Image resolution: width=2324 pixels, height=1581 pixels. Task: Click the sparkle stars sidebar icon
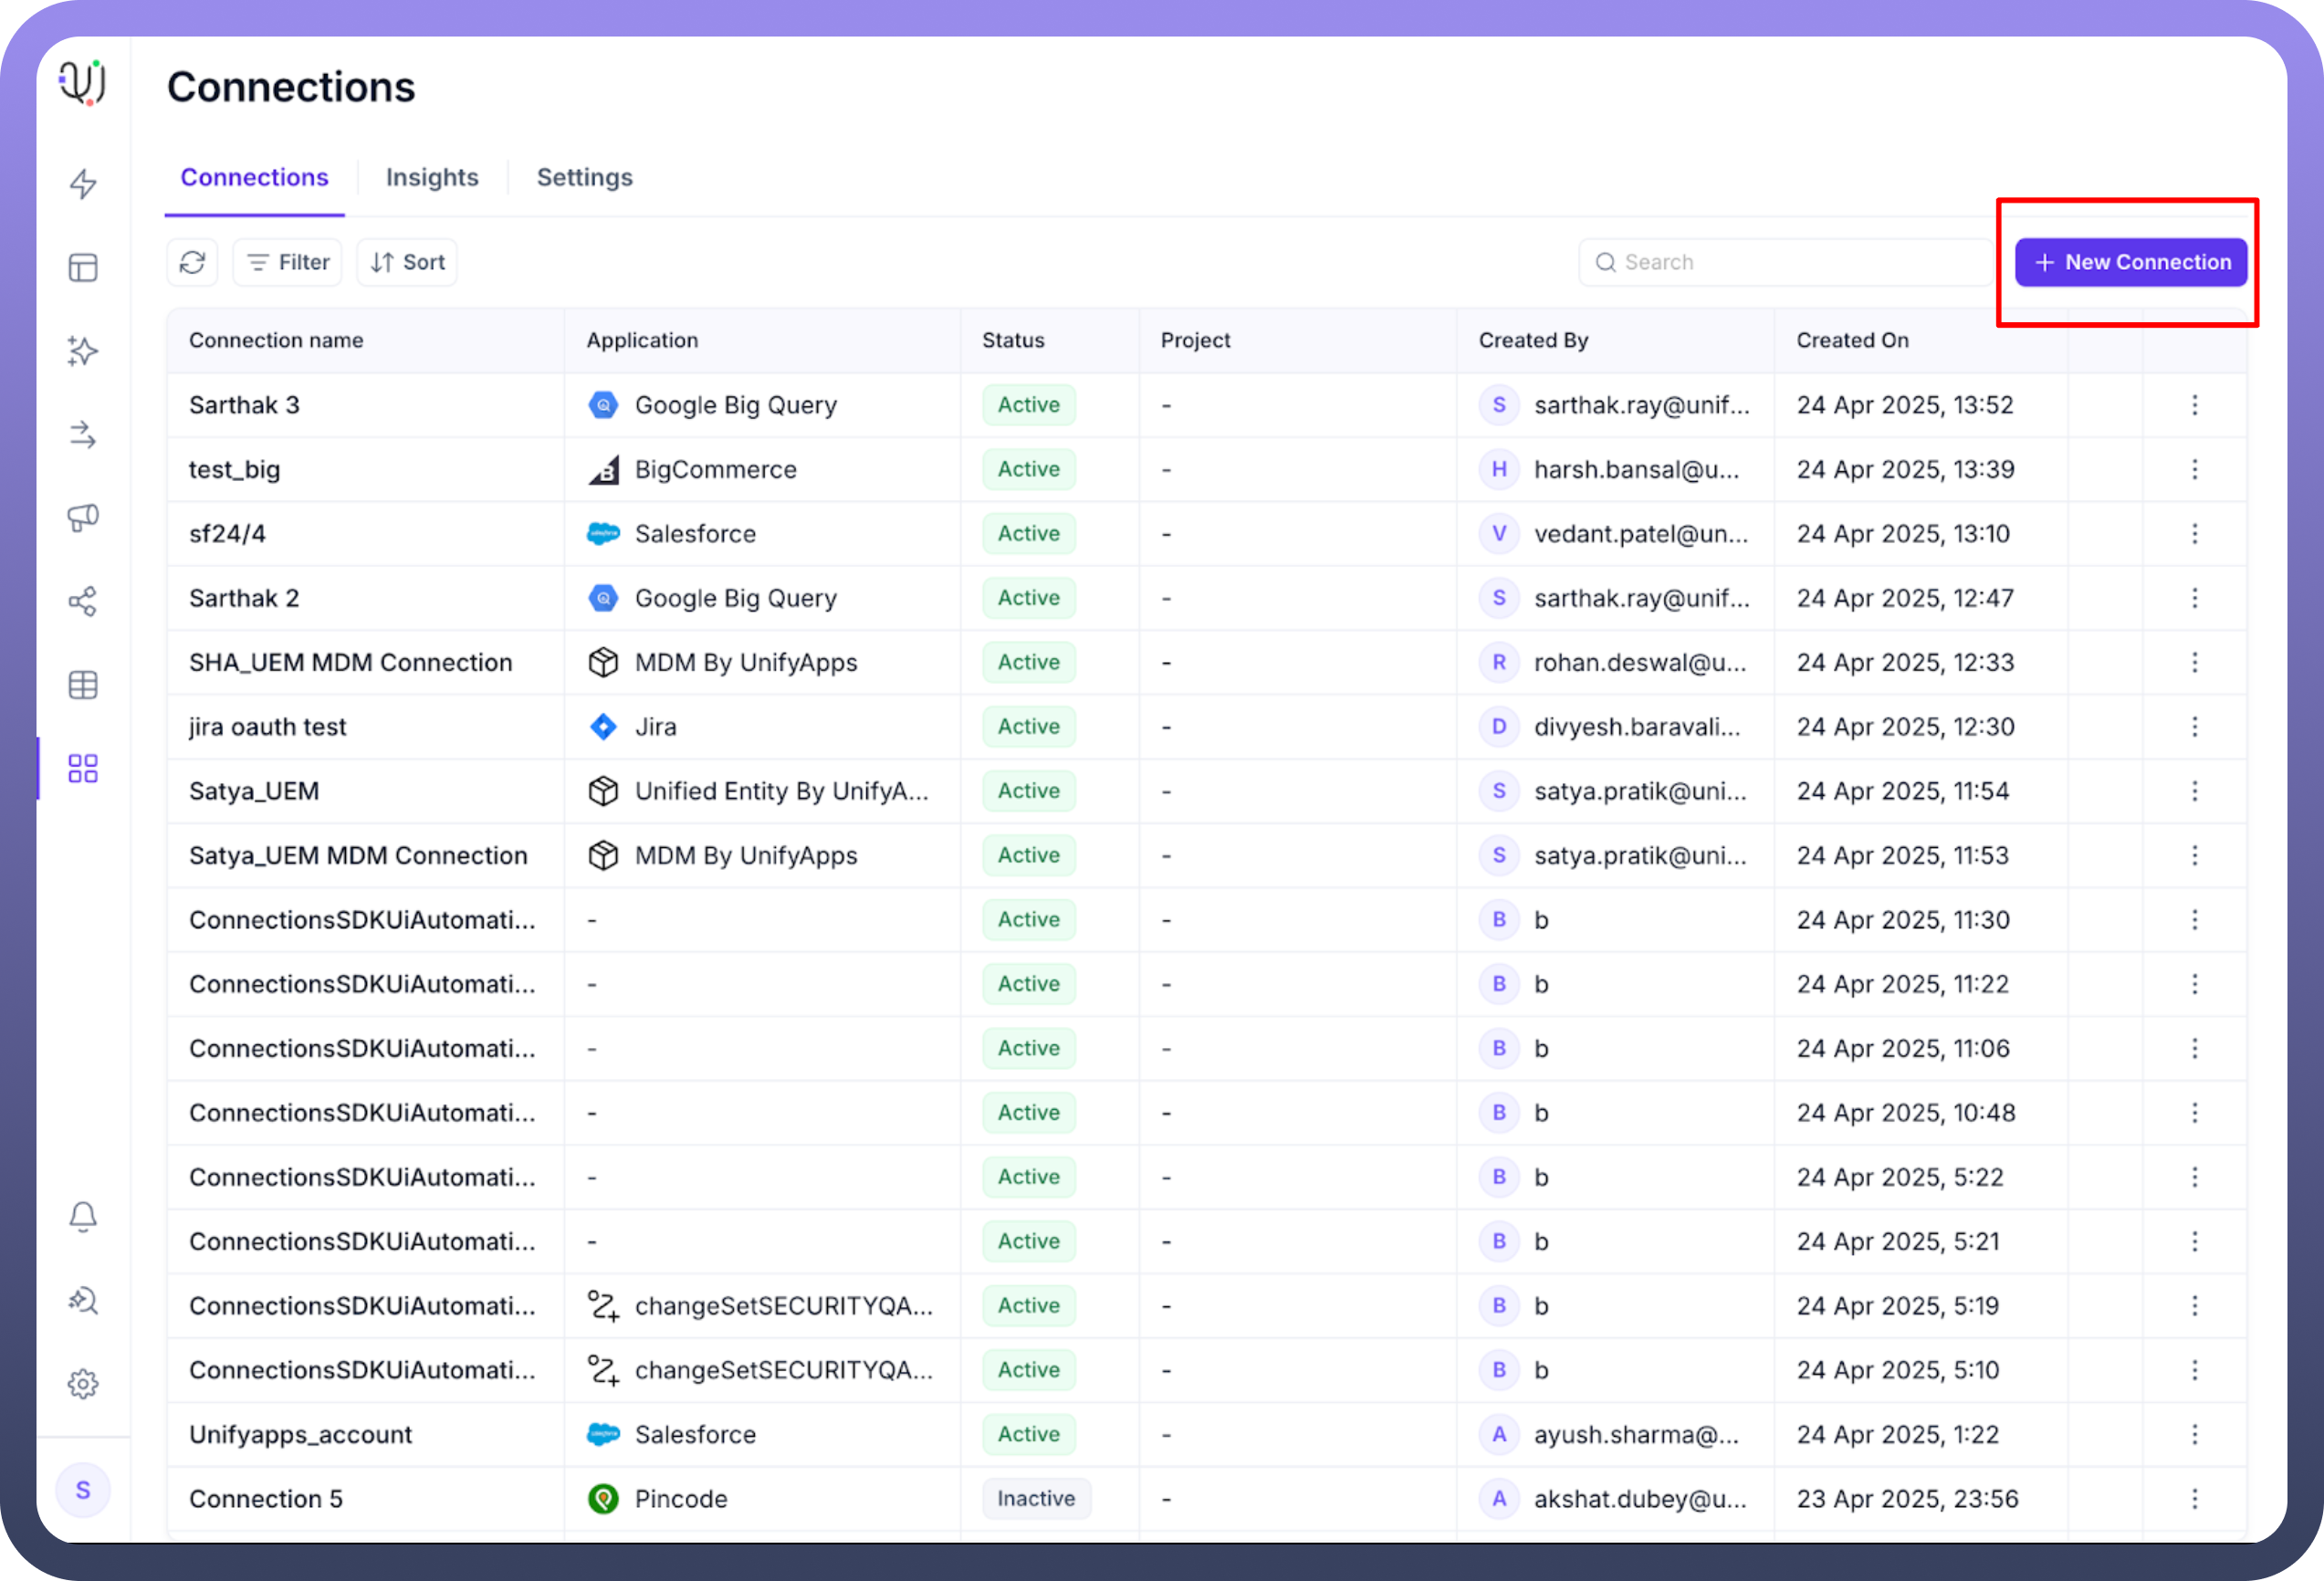coord(83,351)
